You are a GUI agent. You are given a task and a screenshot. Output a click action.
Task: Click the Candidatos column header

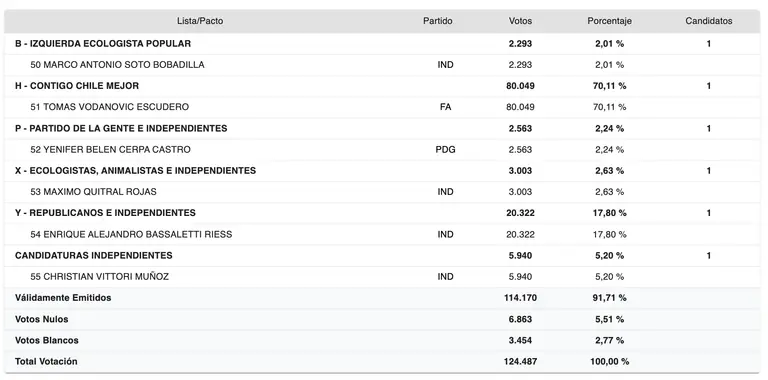[x=709, y=21]
